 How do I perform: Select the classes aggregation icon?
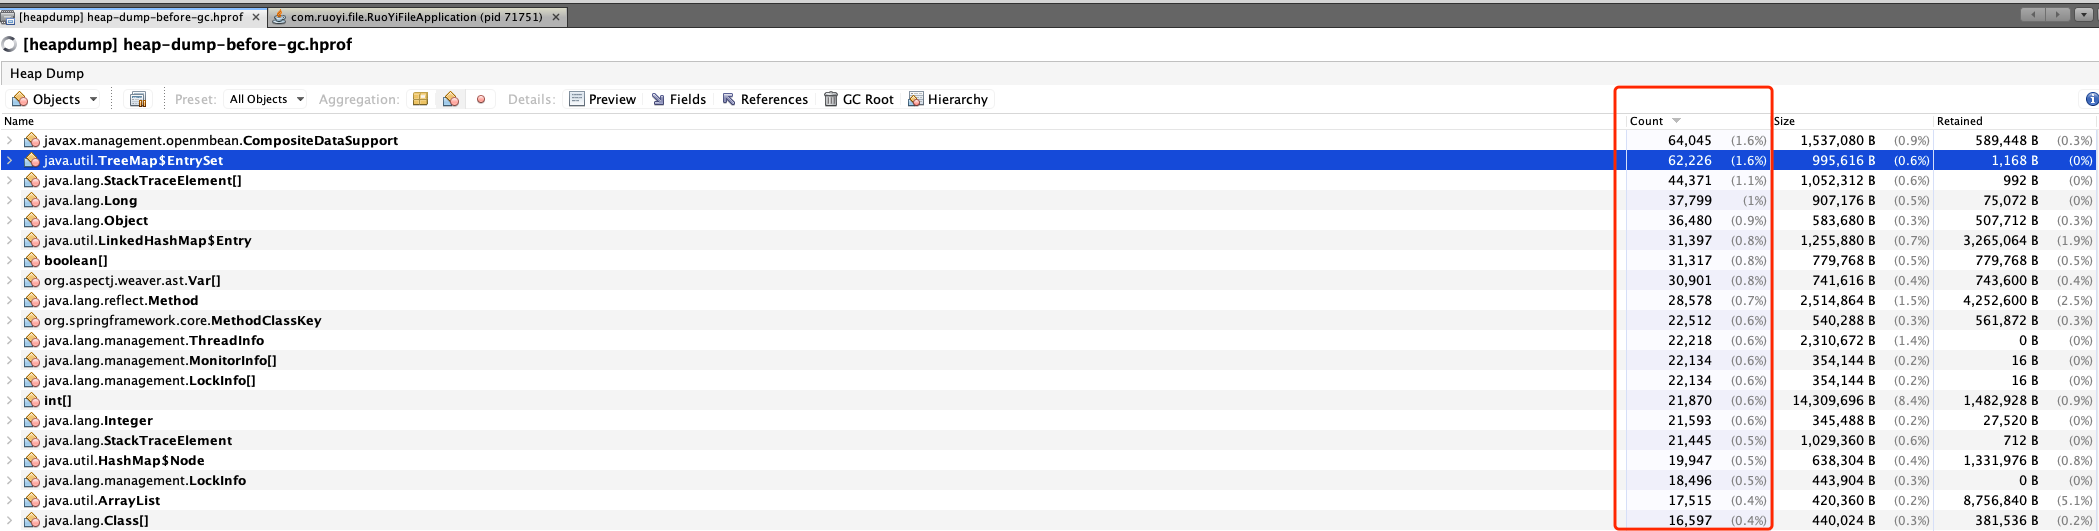(451, 99)
